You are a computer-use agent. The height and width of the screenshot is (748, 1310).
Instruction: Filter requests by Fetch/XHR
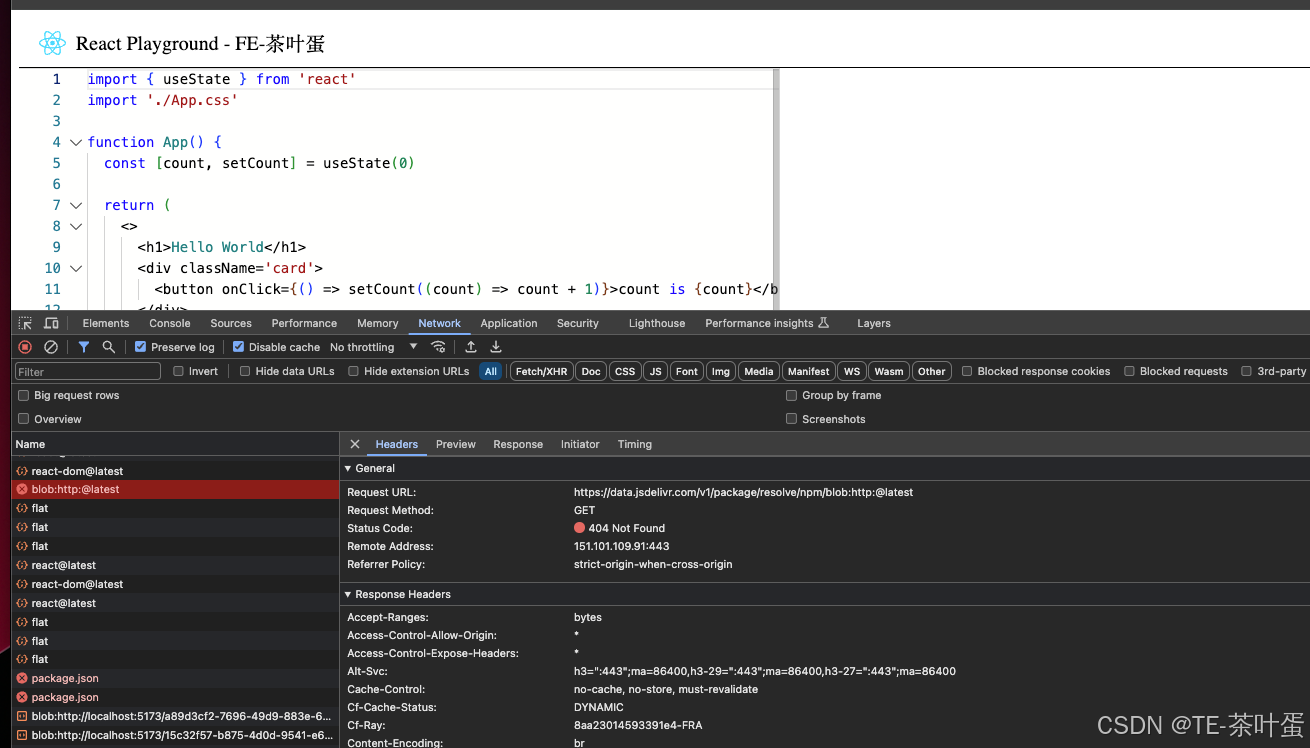coord(541,371)
